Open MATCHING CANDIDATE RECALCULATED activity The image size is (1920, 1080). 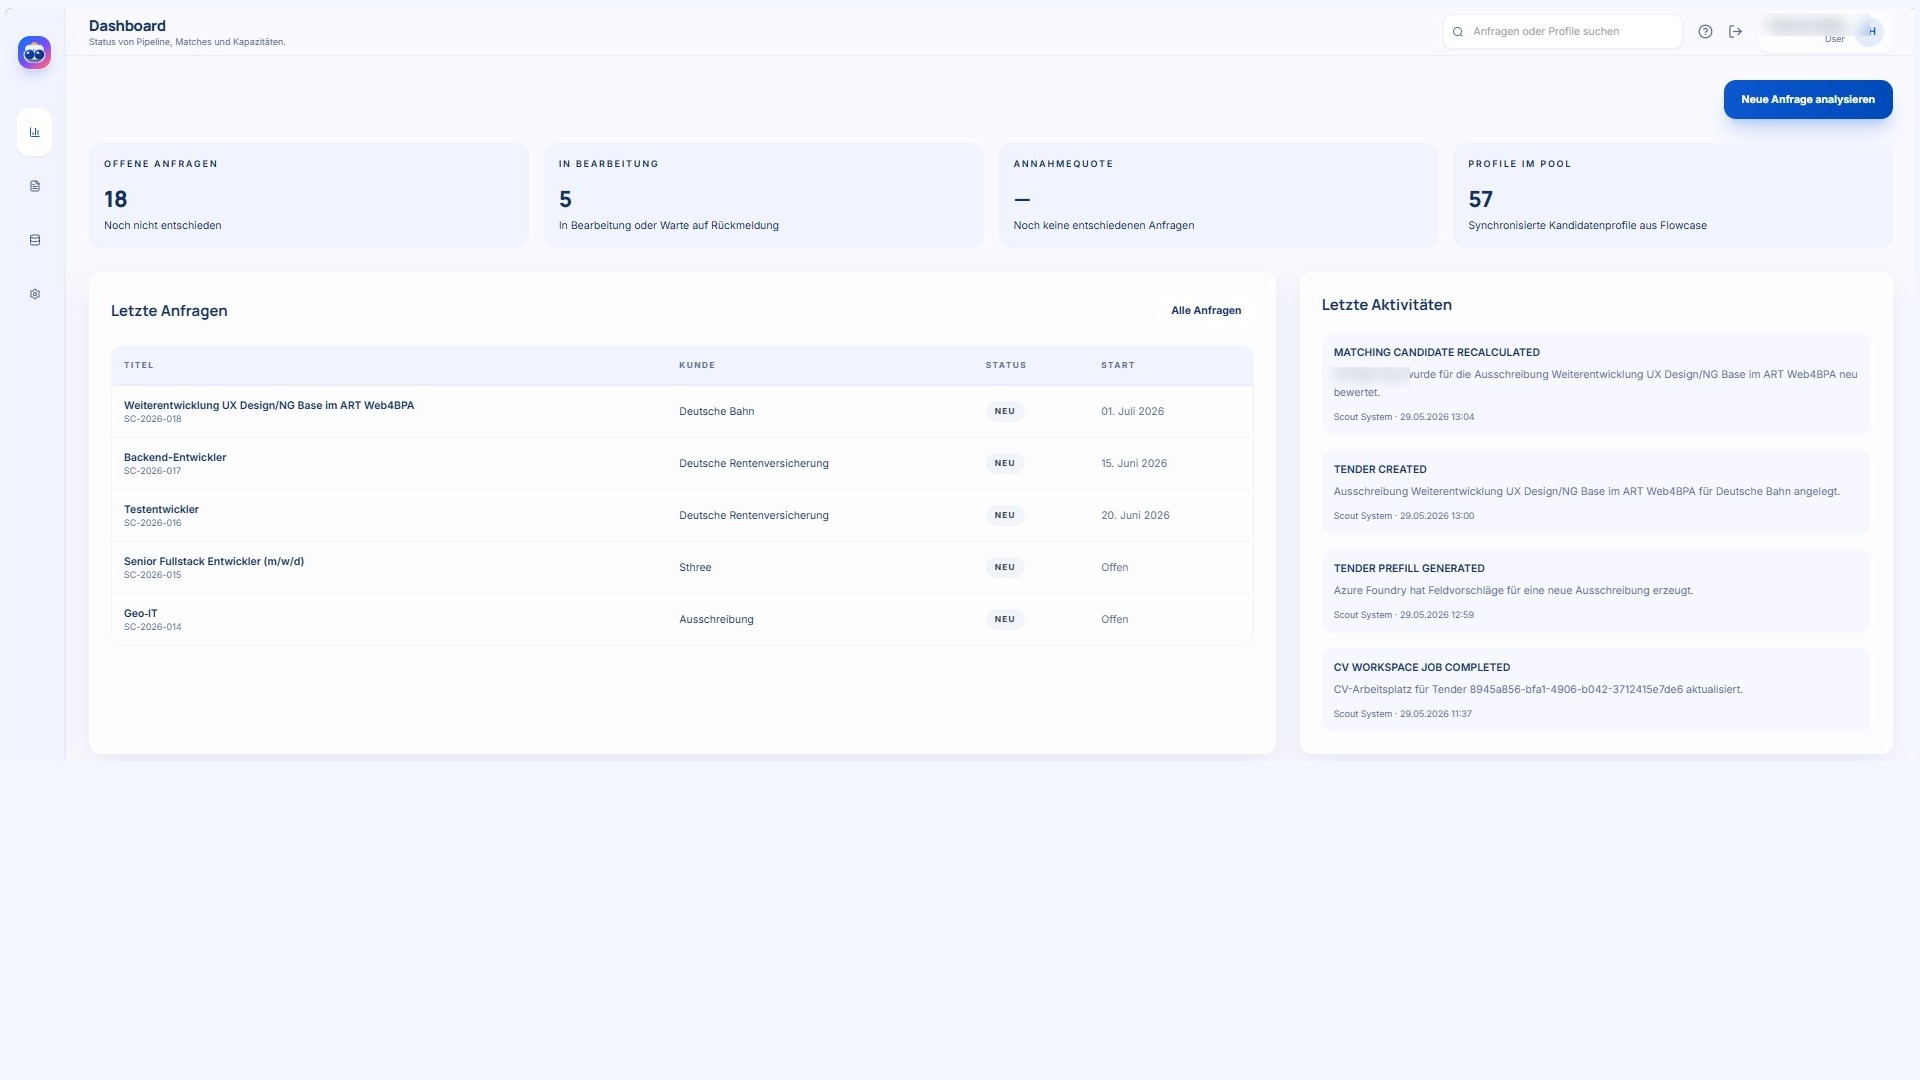click(1596, 384)
